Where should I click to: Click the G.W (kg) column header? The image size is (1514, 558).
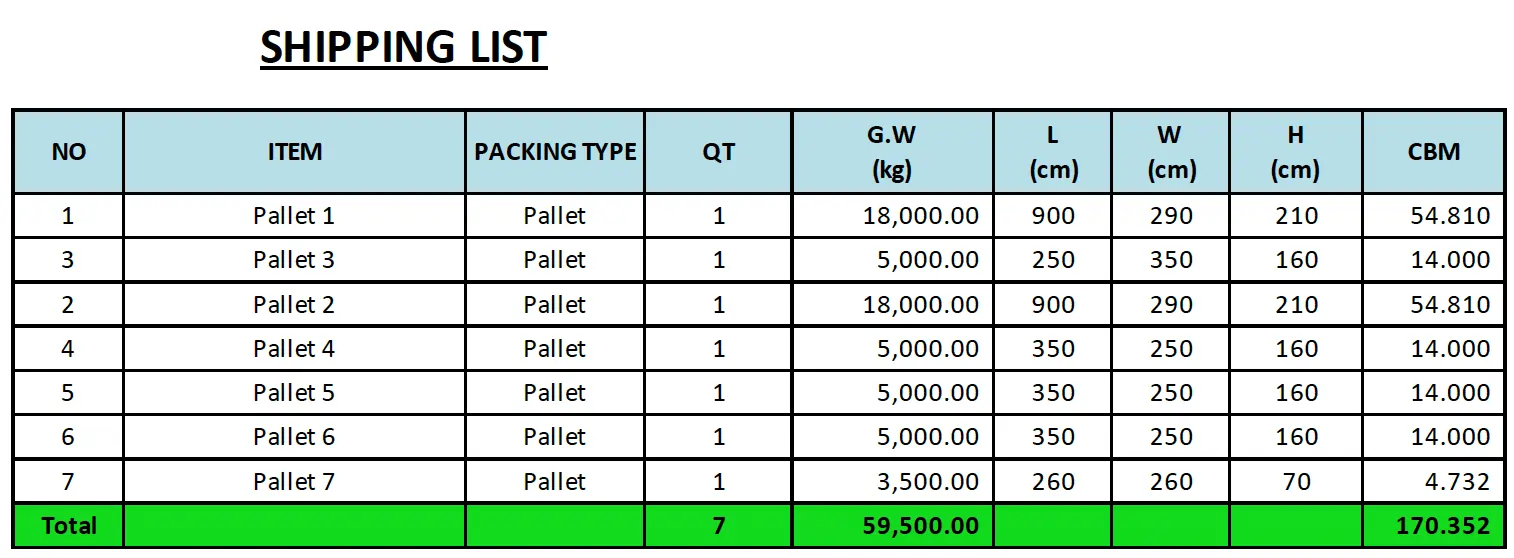pyautogui.click(x=892, y=152)
